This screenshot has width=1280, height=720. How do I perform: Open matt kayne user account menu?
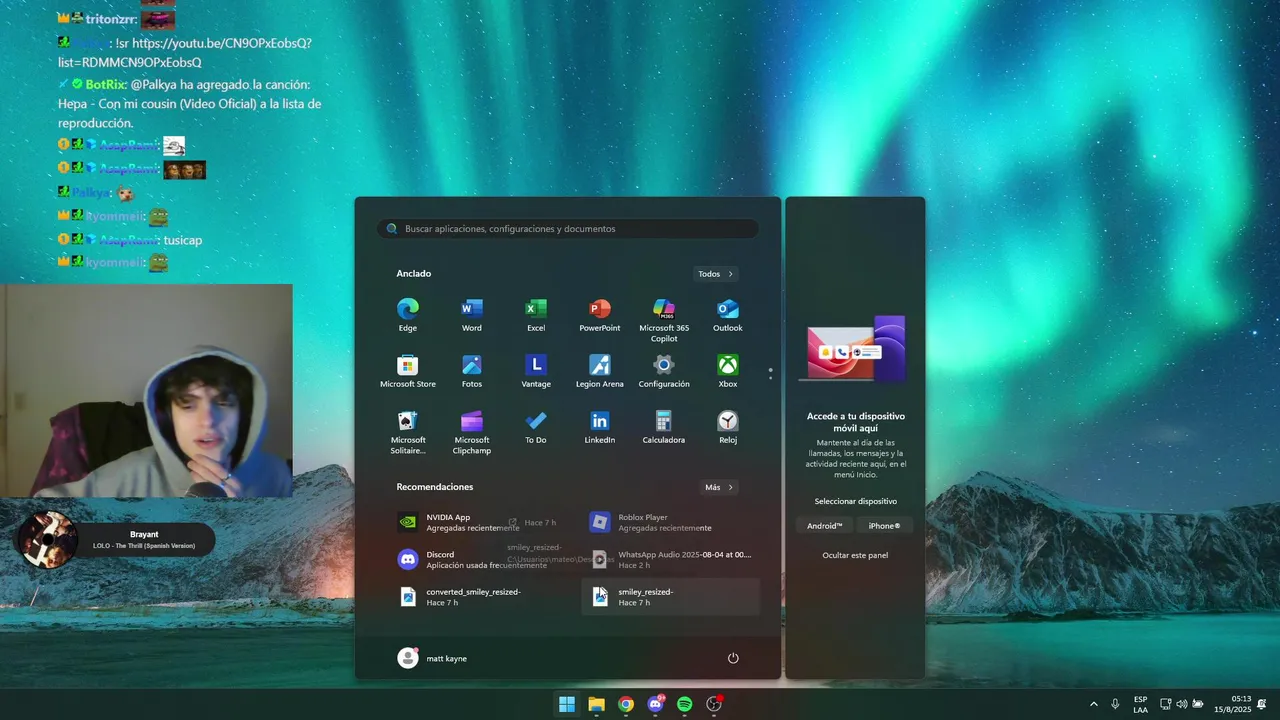pos(433,658)
